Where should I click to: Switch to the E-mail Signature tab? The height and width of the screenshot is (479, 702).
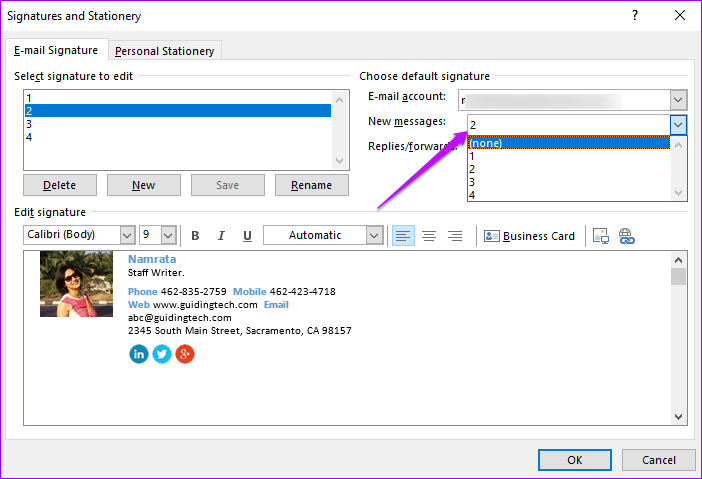(56, 50)
